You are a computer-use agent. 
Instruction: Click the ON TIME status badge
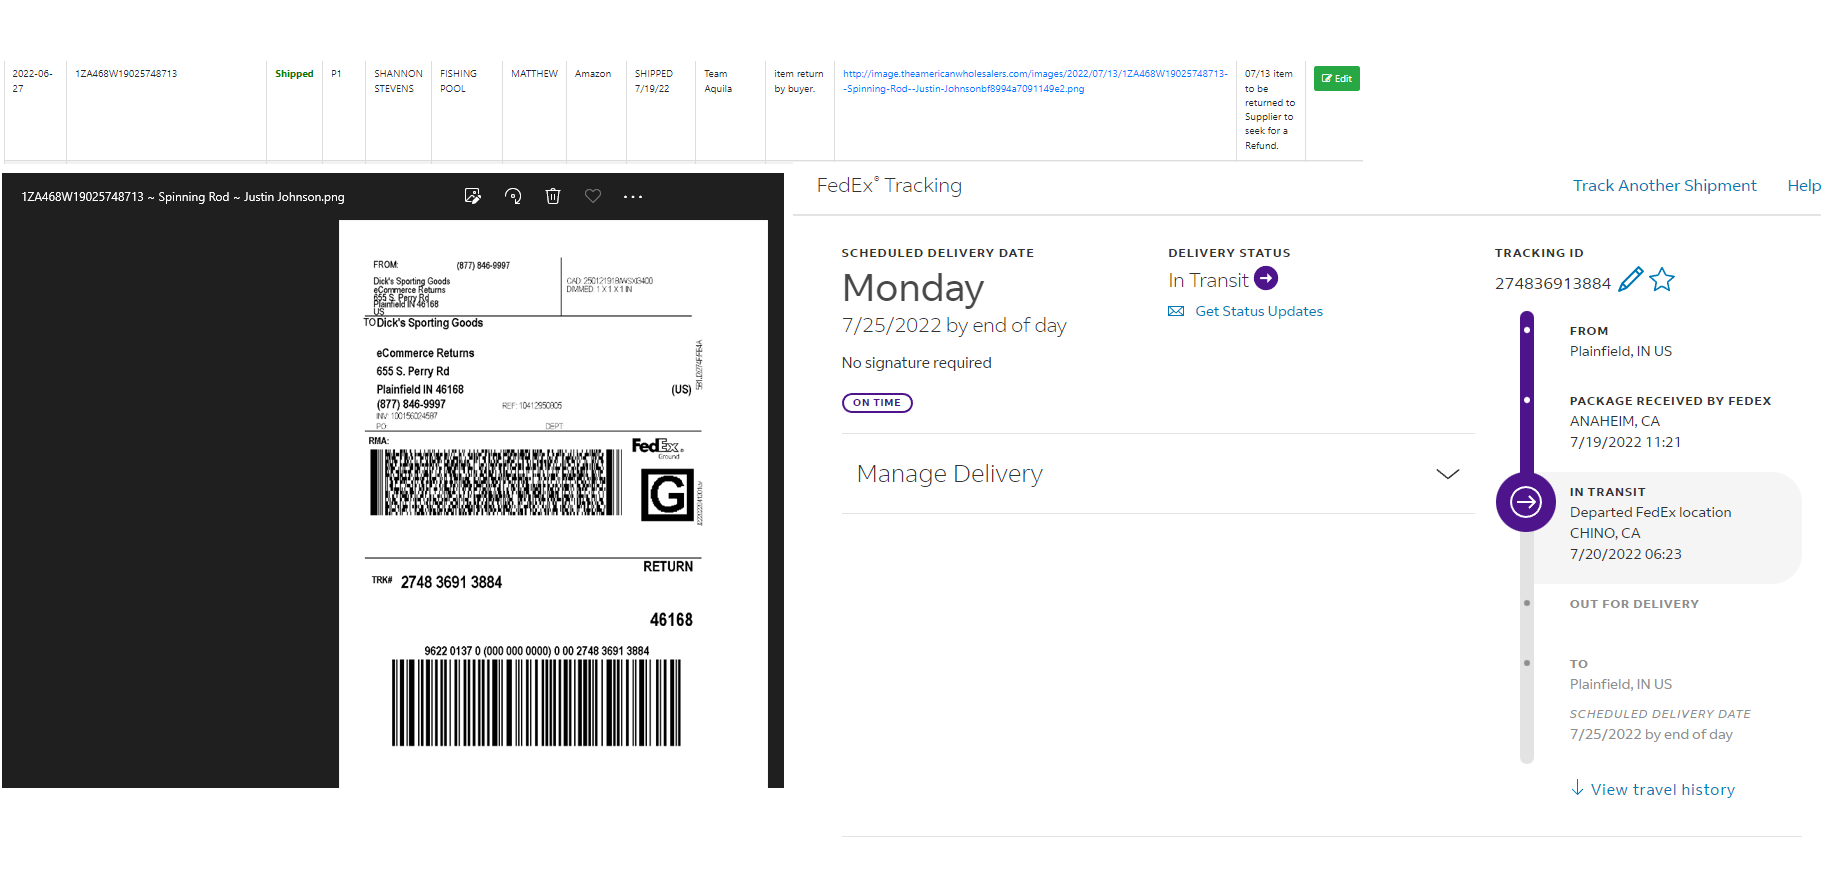click(x=877, y=403)
